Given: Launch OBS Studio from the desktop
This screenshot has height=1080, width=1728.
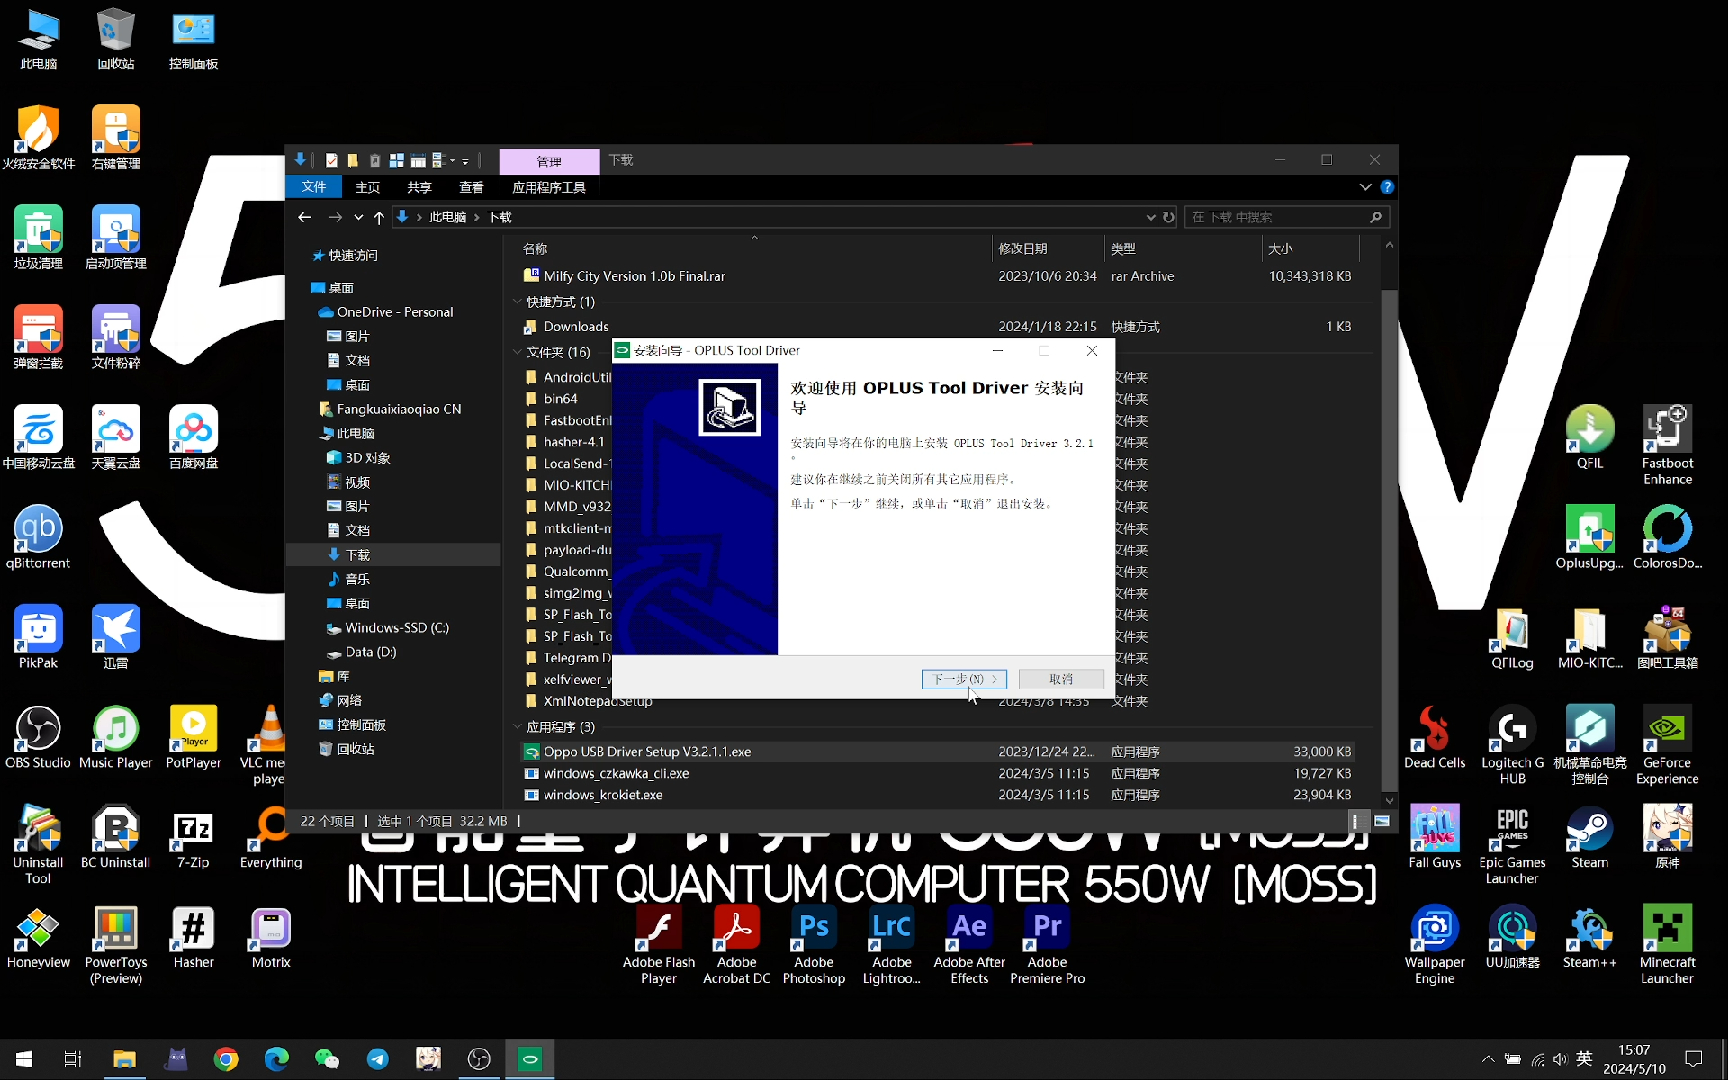Looking at the screenshot, I should 38,737.
